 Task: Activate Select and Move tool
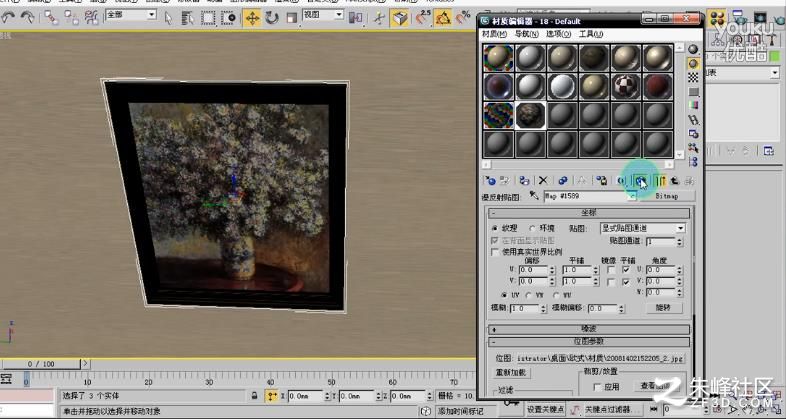pyautogui.click(x=252, y=19)
